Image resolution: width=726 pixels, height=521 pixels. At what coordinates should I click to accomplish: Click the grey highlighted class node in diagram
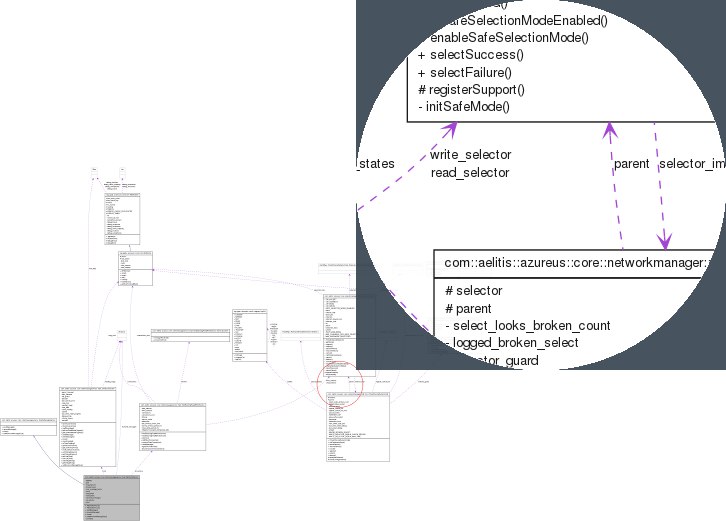tap(111, 498)
